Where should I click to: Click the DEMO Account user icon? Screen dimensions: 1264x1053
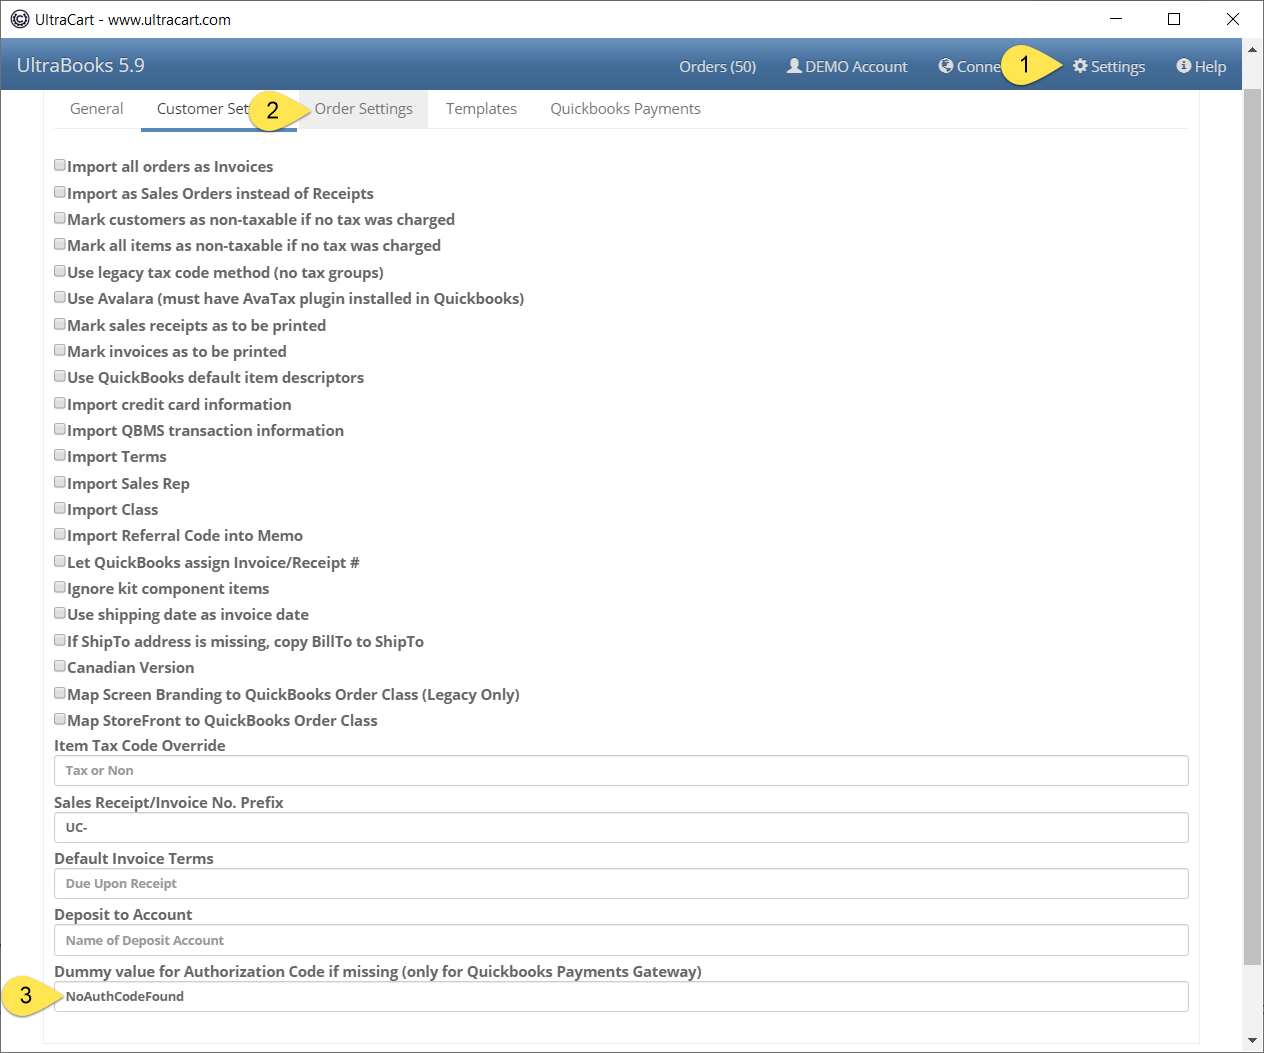(794, 66)
